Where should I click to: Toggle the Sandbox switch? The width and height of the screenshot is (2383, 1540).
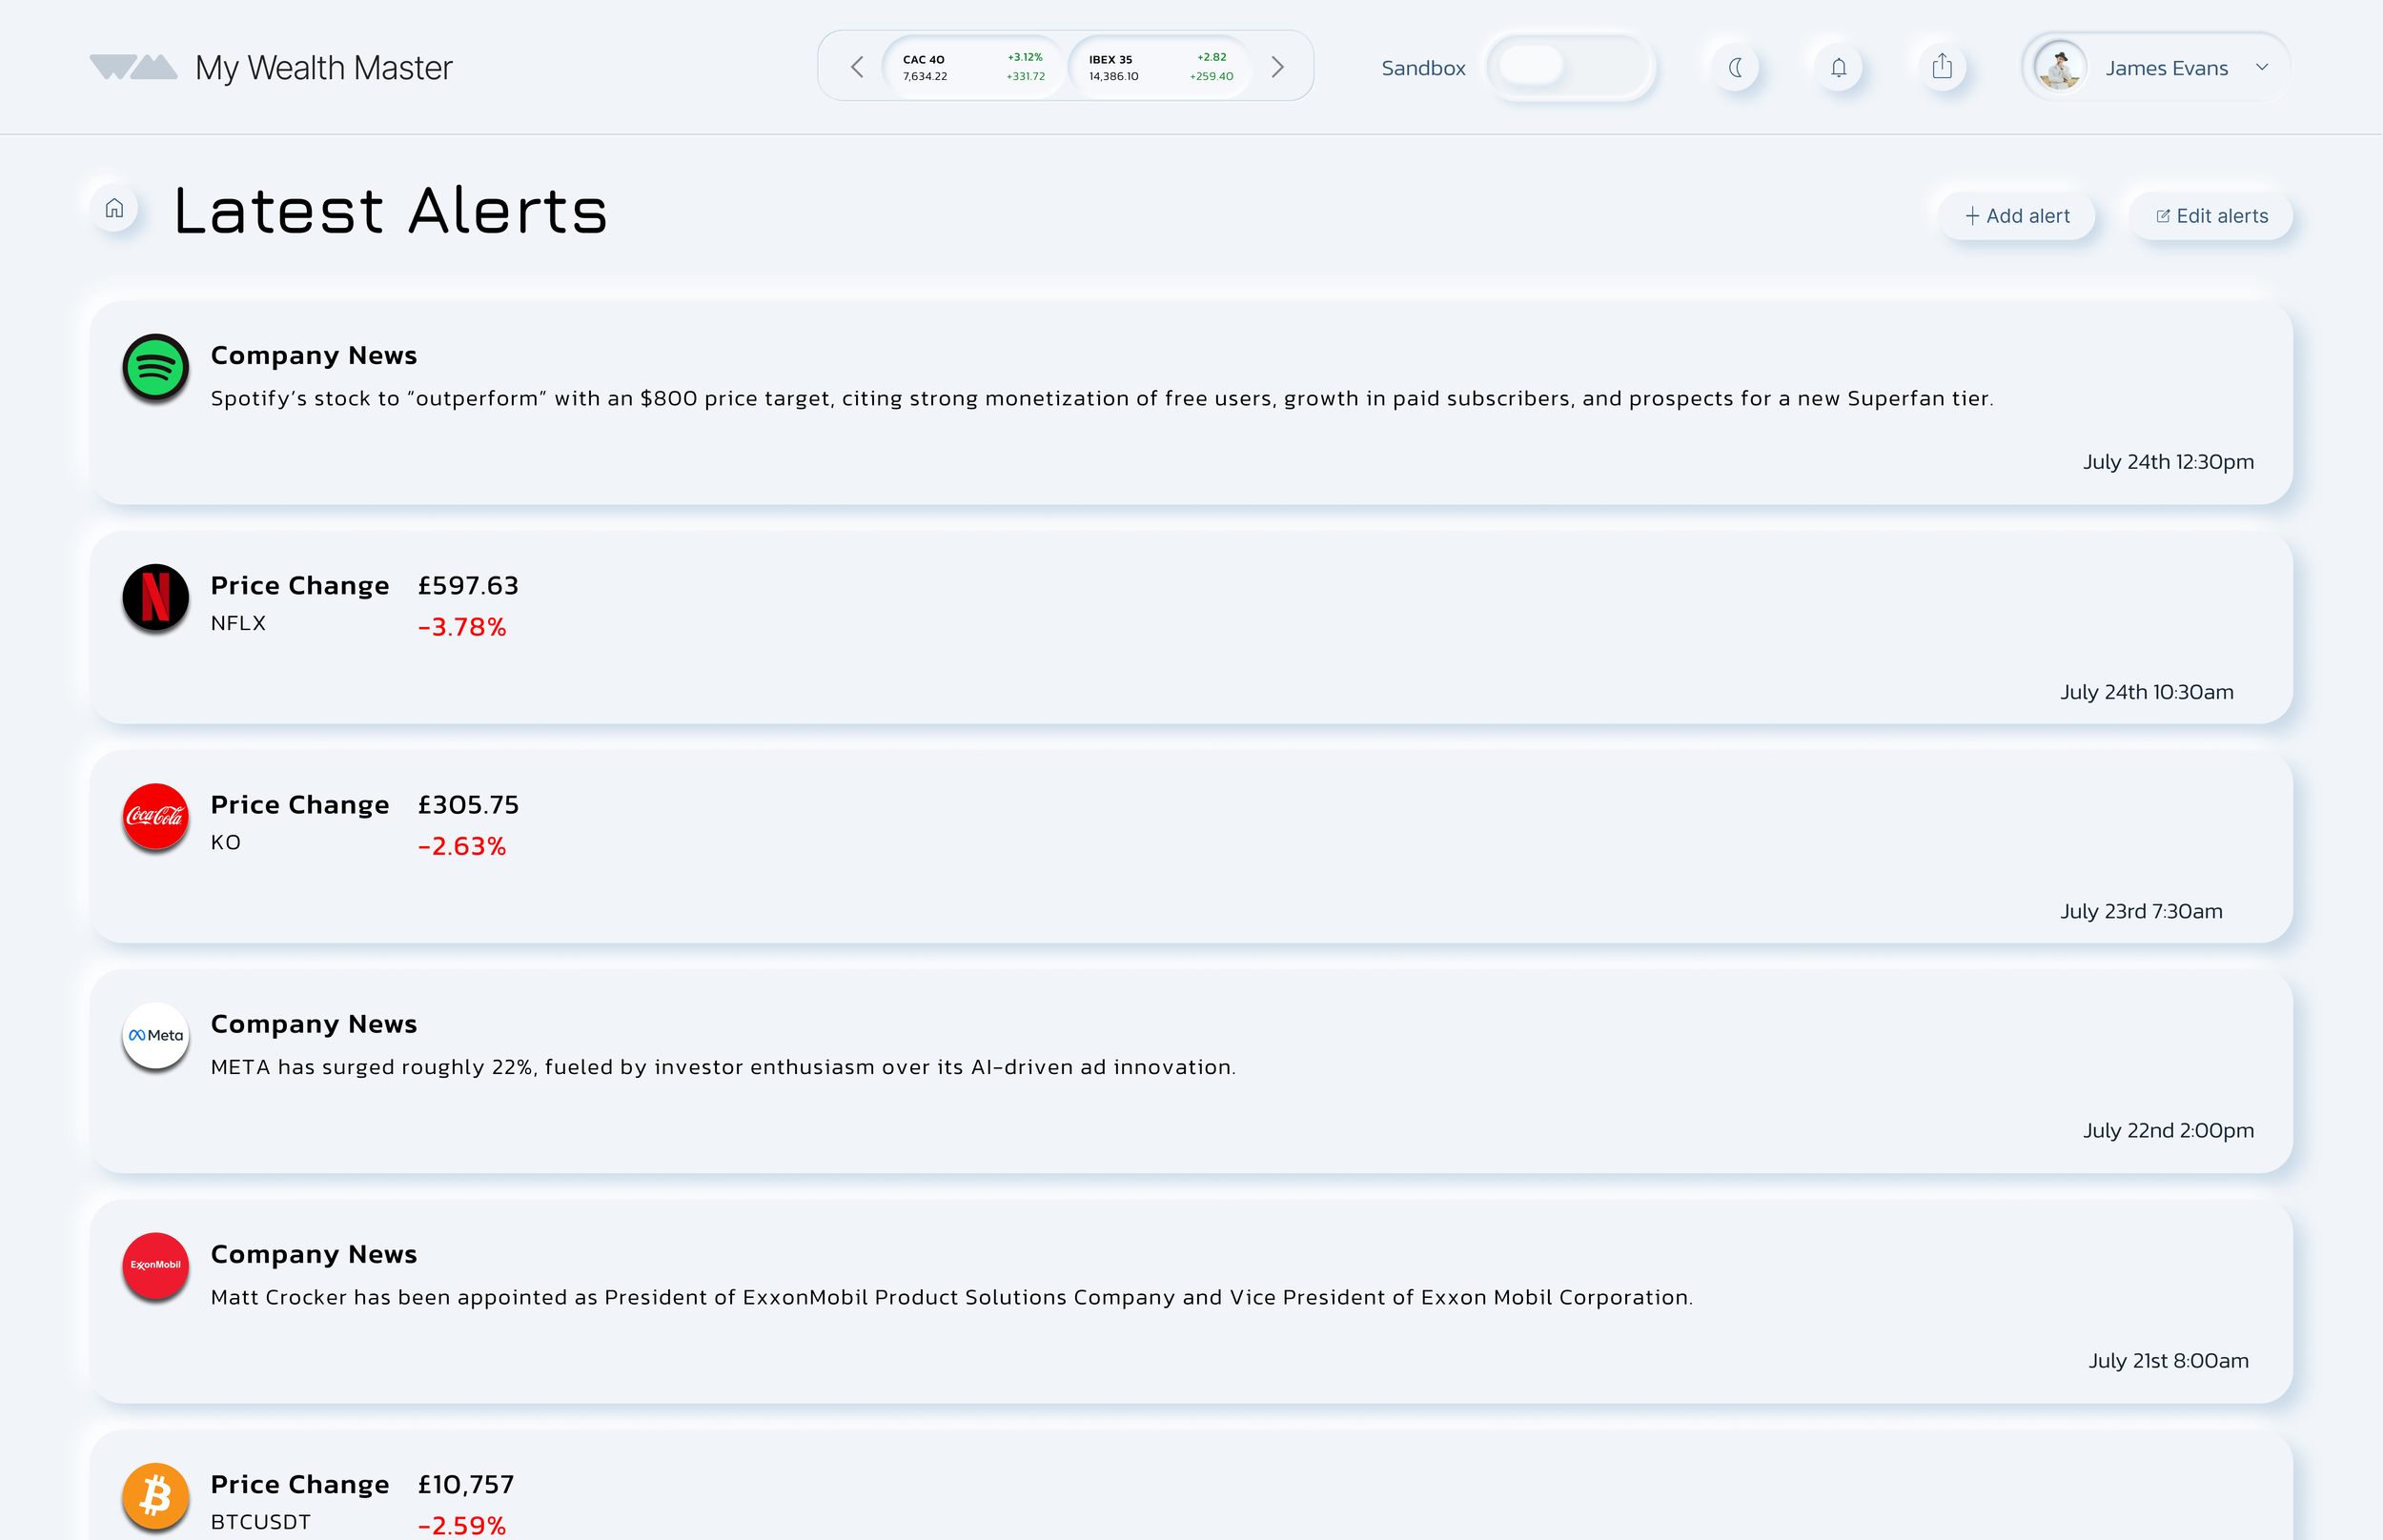click(x=1570, y=67)
